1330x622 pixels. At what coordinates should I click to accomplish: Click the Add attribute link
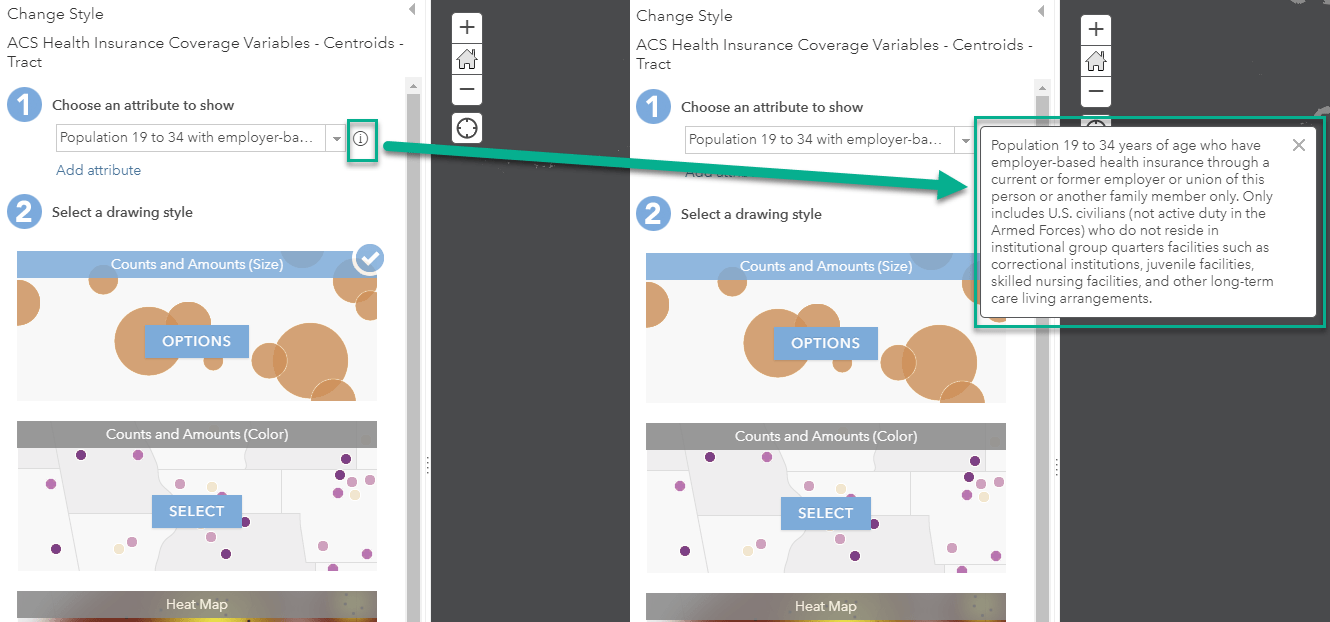(x=97, y=170)
